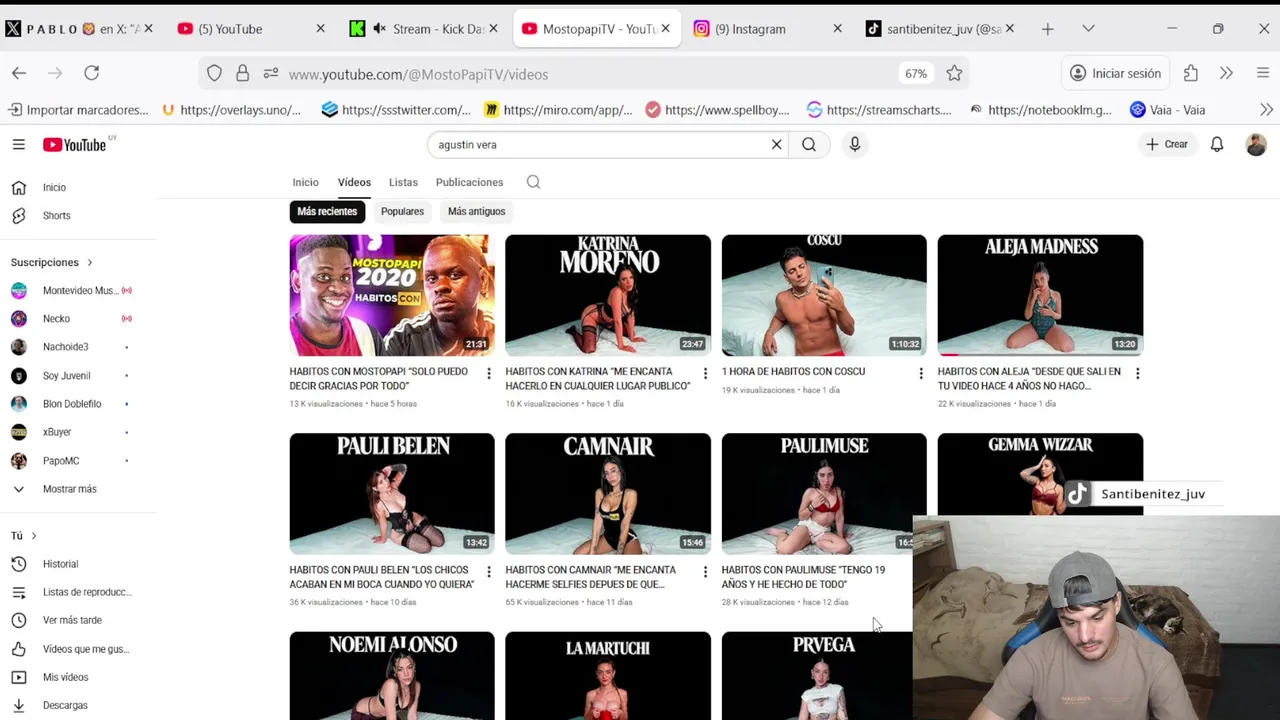This screenshot has width=1280, height=720.
Task: Show more bookmarks chevron
Action: coord(1266,110)
